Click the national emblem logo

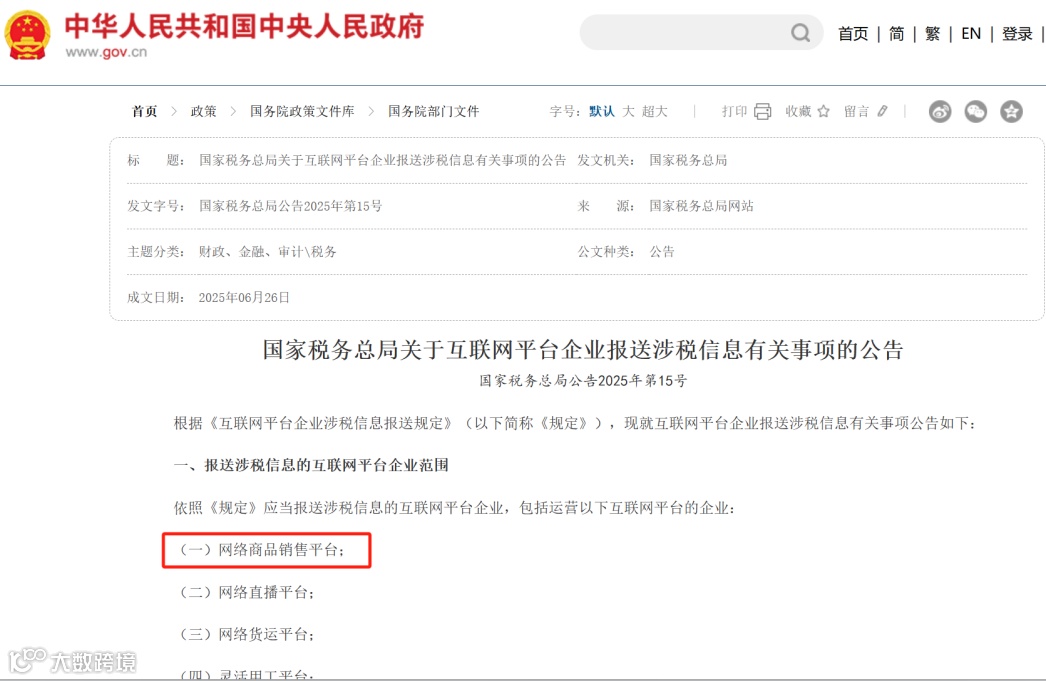click(29, 34)
